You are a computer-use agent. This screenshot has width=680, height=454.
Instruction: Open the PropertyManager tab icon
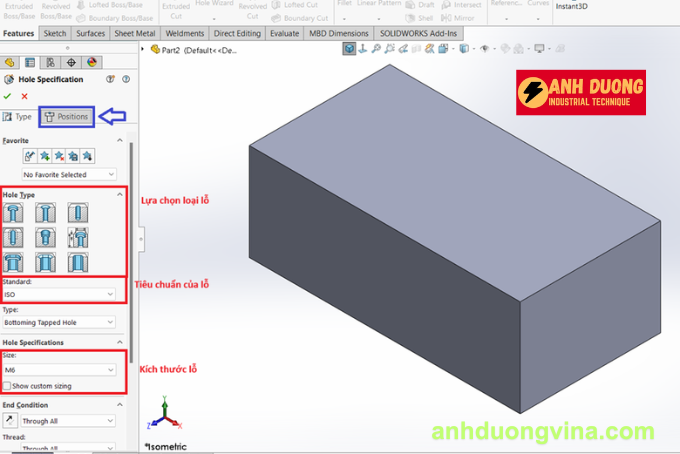pos(28,61)
